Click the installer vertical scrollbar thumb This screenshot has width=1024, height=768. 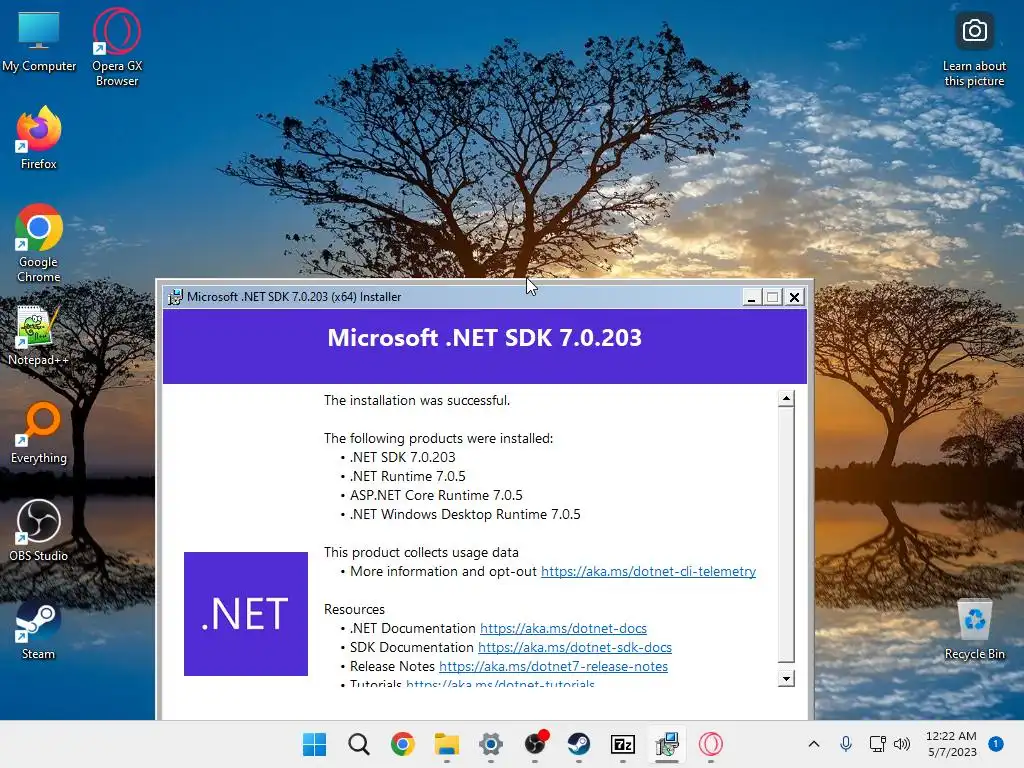click(x=786, y=534)
